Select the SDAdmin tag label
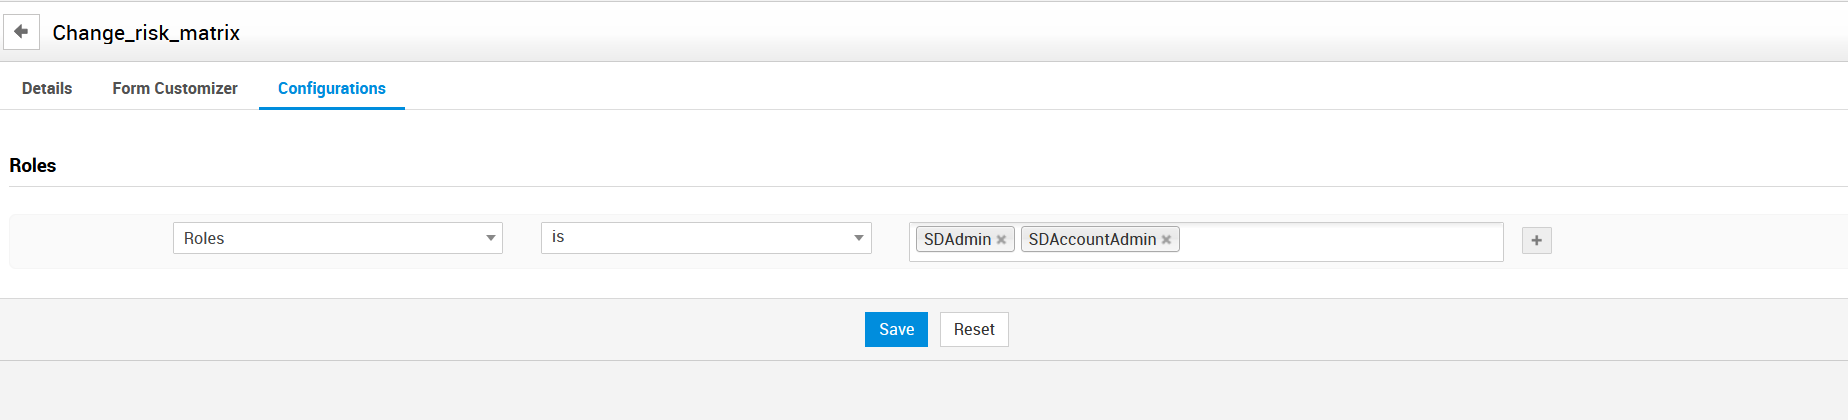Image resolution: width=1848 pixels, height=420 pixels. (957, 240)
